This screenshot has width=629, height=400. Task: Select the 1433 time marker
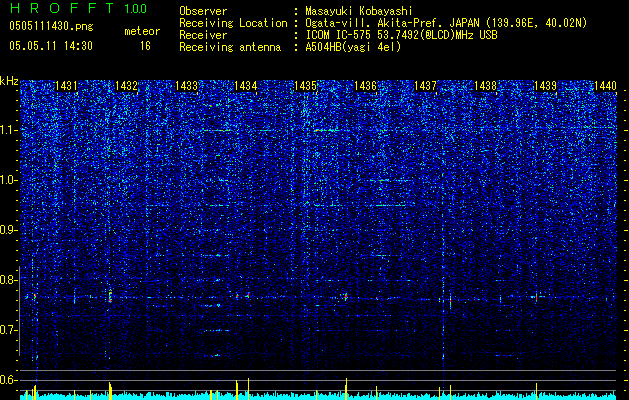coord(186,86)
